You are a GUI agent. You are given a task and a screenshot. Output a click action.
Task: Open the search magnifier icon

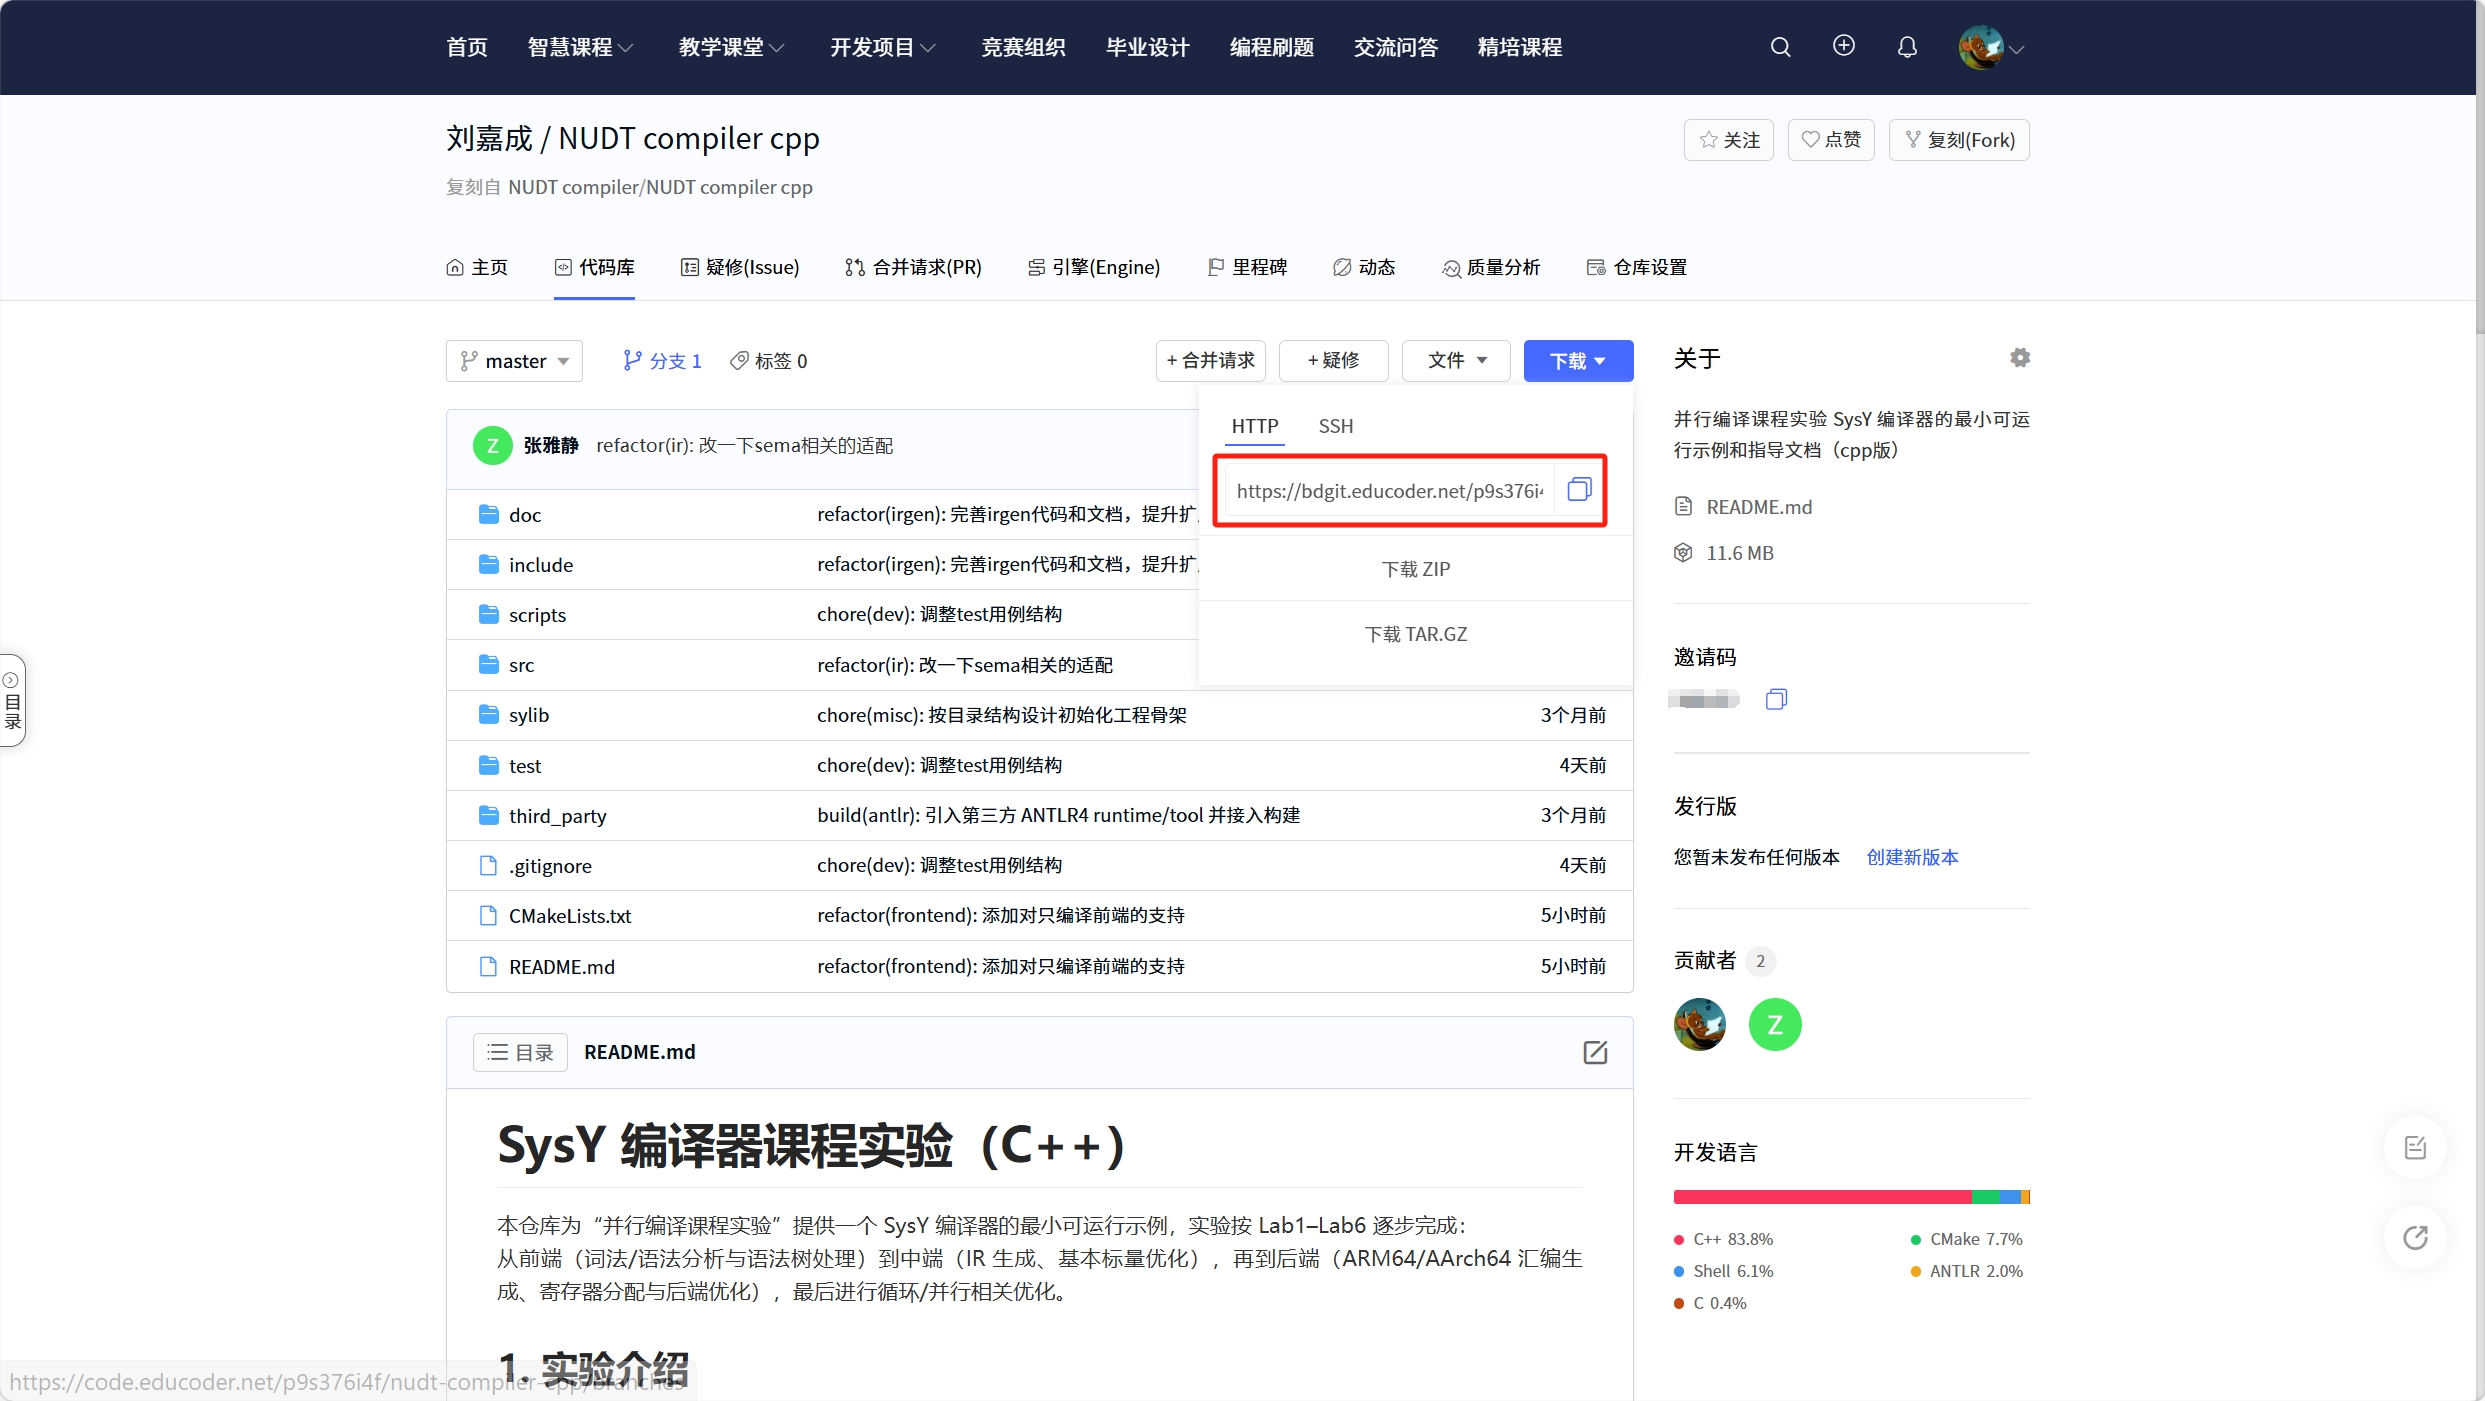point(1781,46)
